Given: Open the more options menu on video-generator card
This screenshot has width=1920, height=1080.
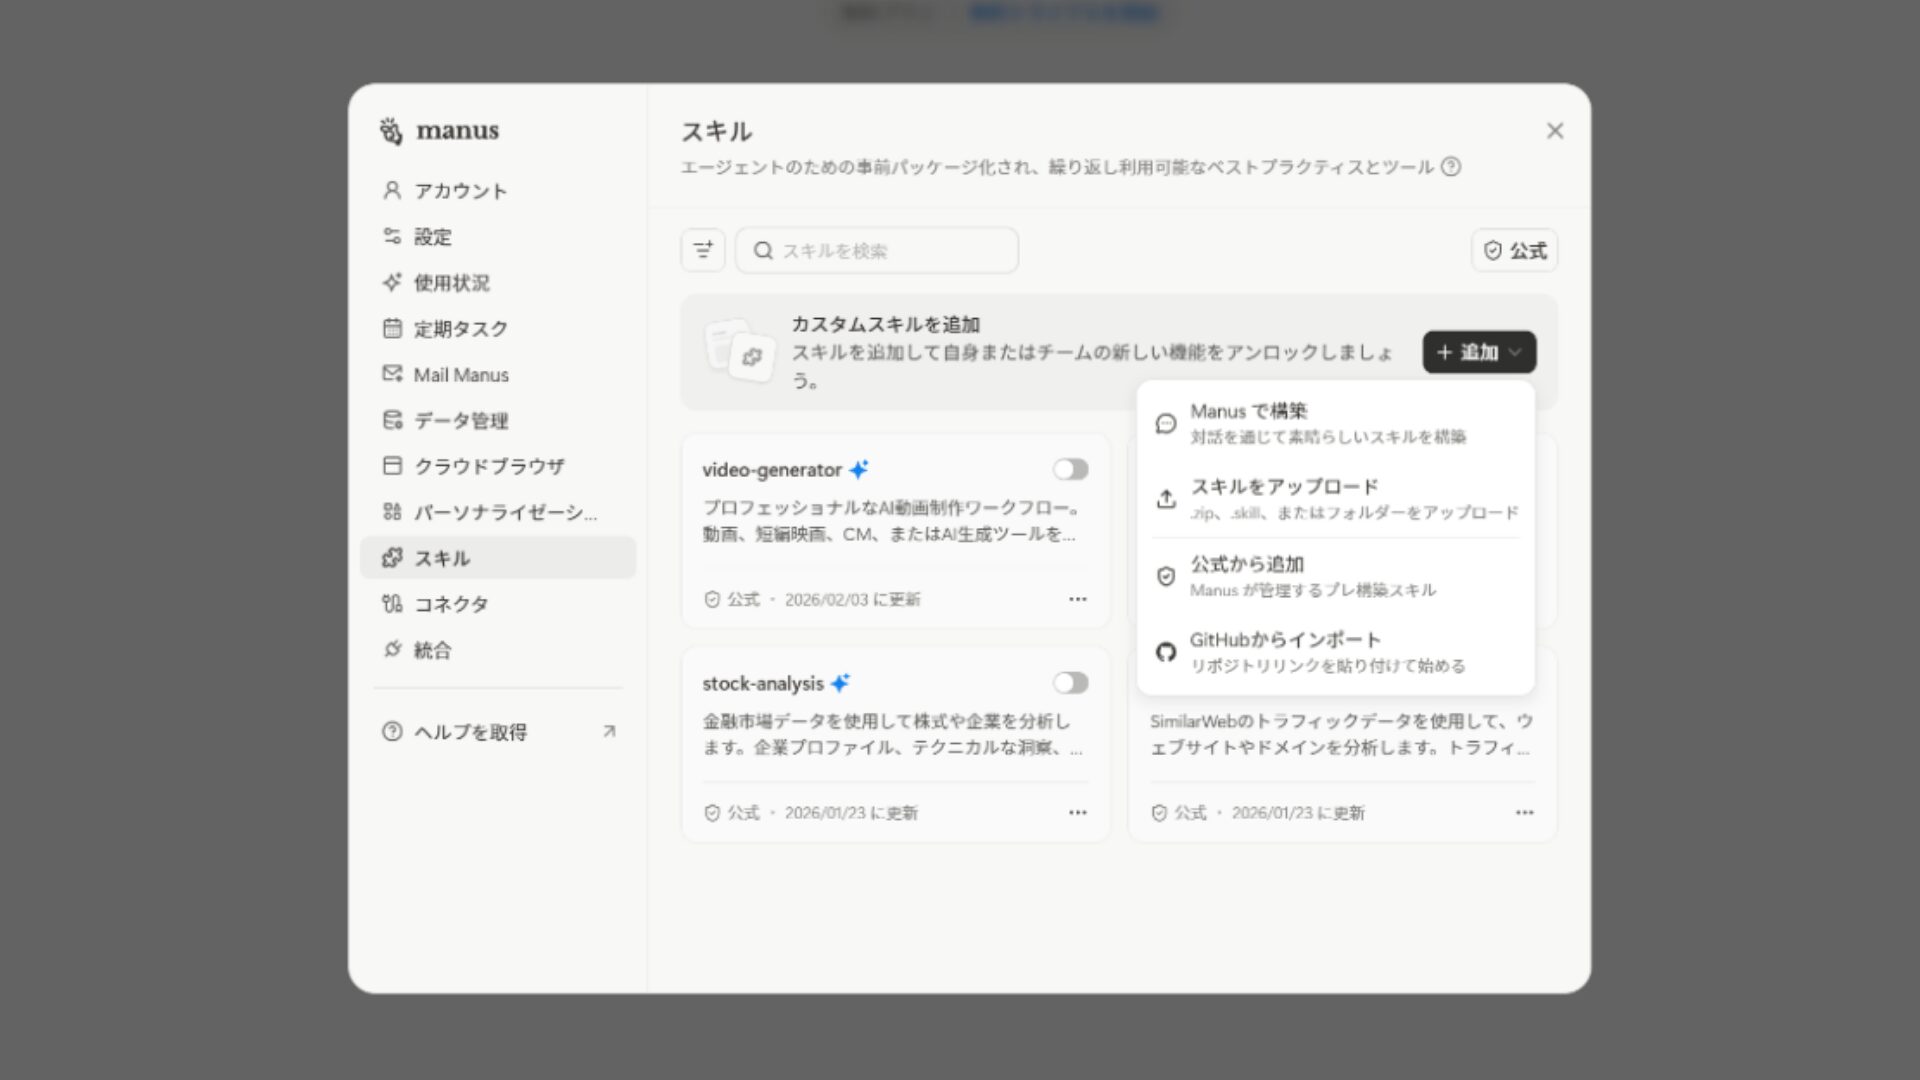Looking at the screenshot, I should tap(1077, 598).
